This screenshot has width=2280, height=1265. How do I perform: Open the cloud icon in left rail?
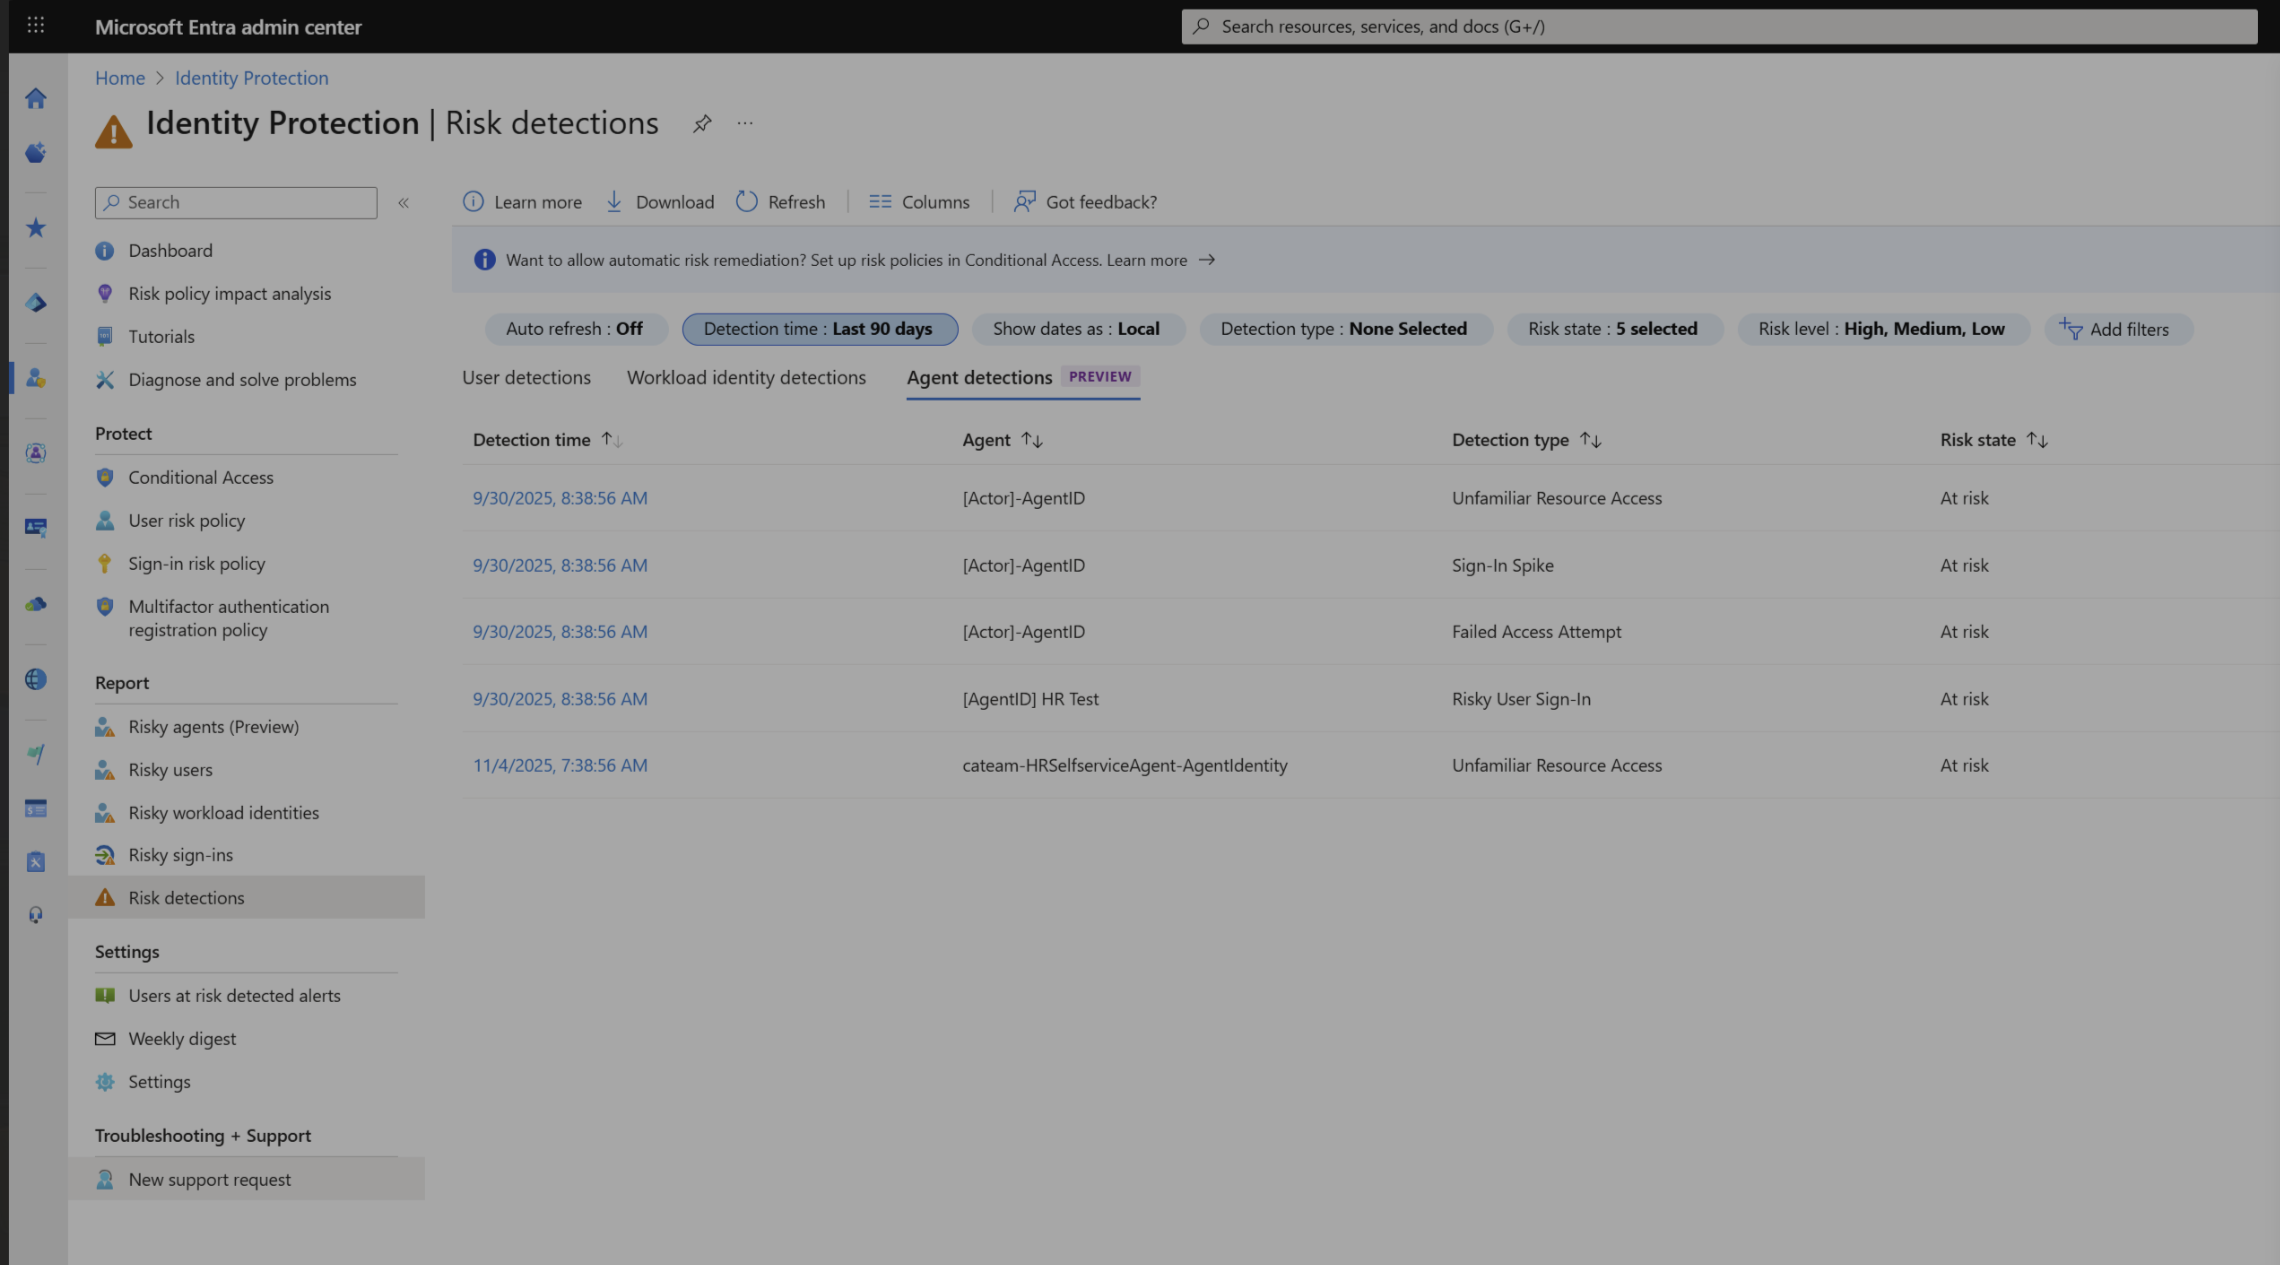(36, 604)
